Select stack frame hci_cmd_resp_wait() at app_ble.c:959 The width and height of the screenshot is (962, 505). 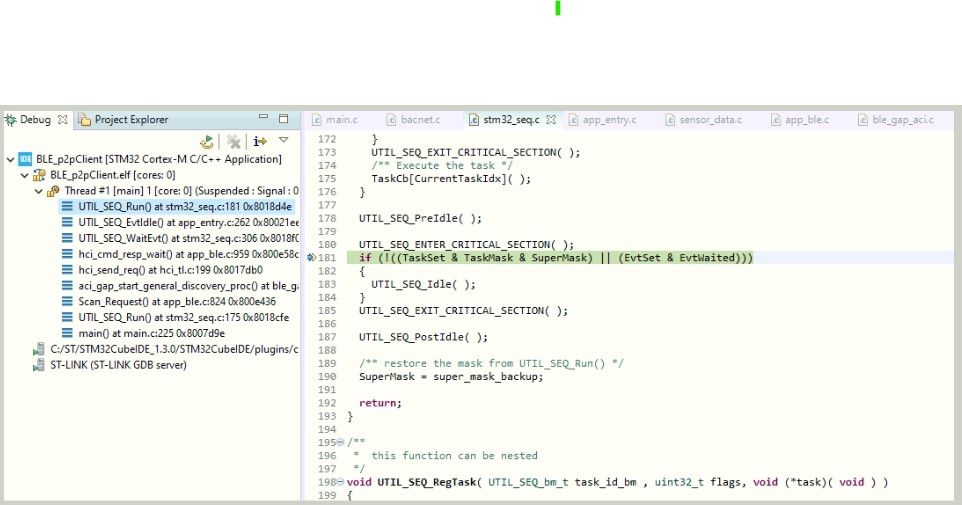188,254
